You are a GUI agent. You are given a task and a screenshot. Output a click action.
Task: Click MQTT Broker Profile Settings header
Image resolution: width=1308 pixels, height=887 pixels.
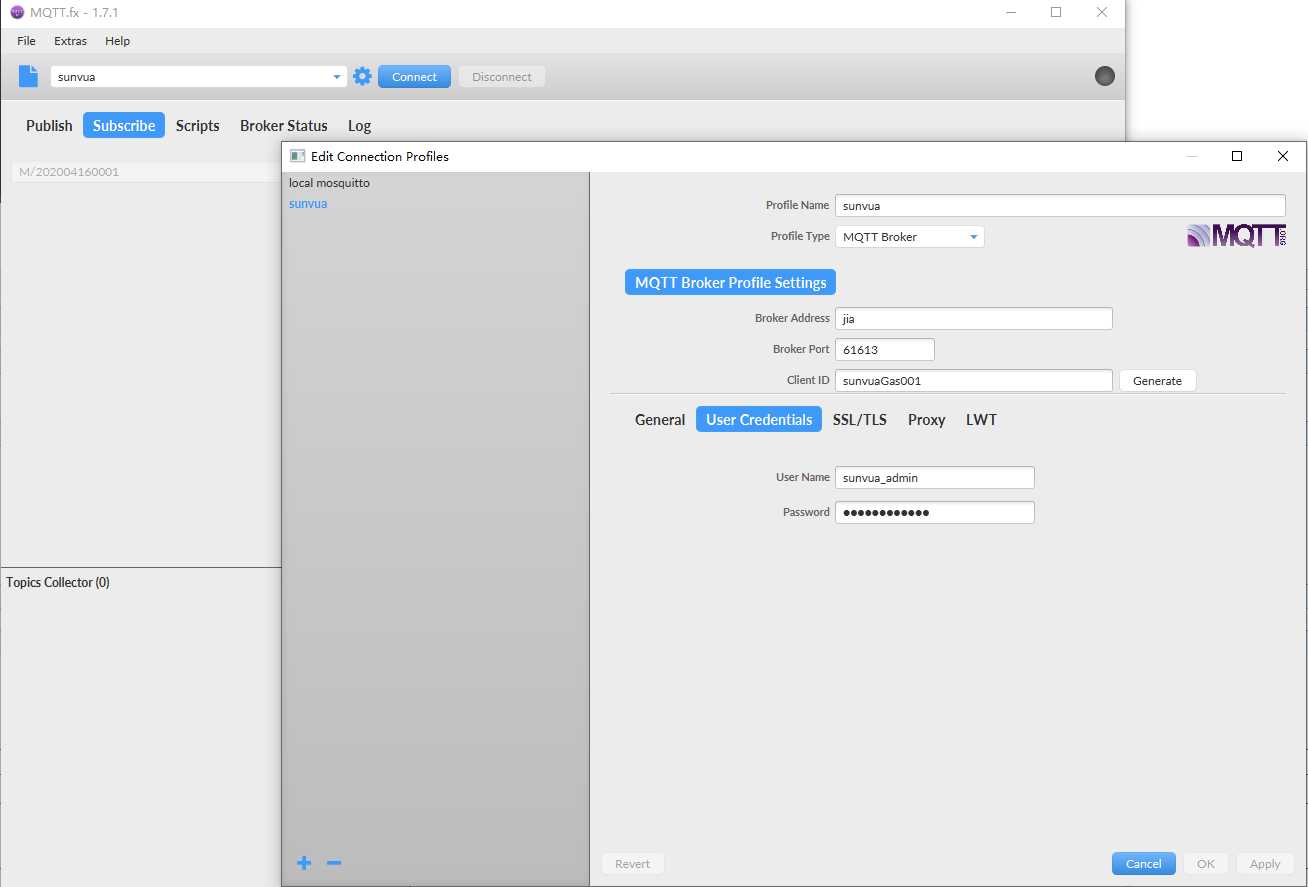coord(731,282)
